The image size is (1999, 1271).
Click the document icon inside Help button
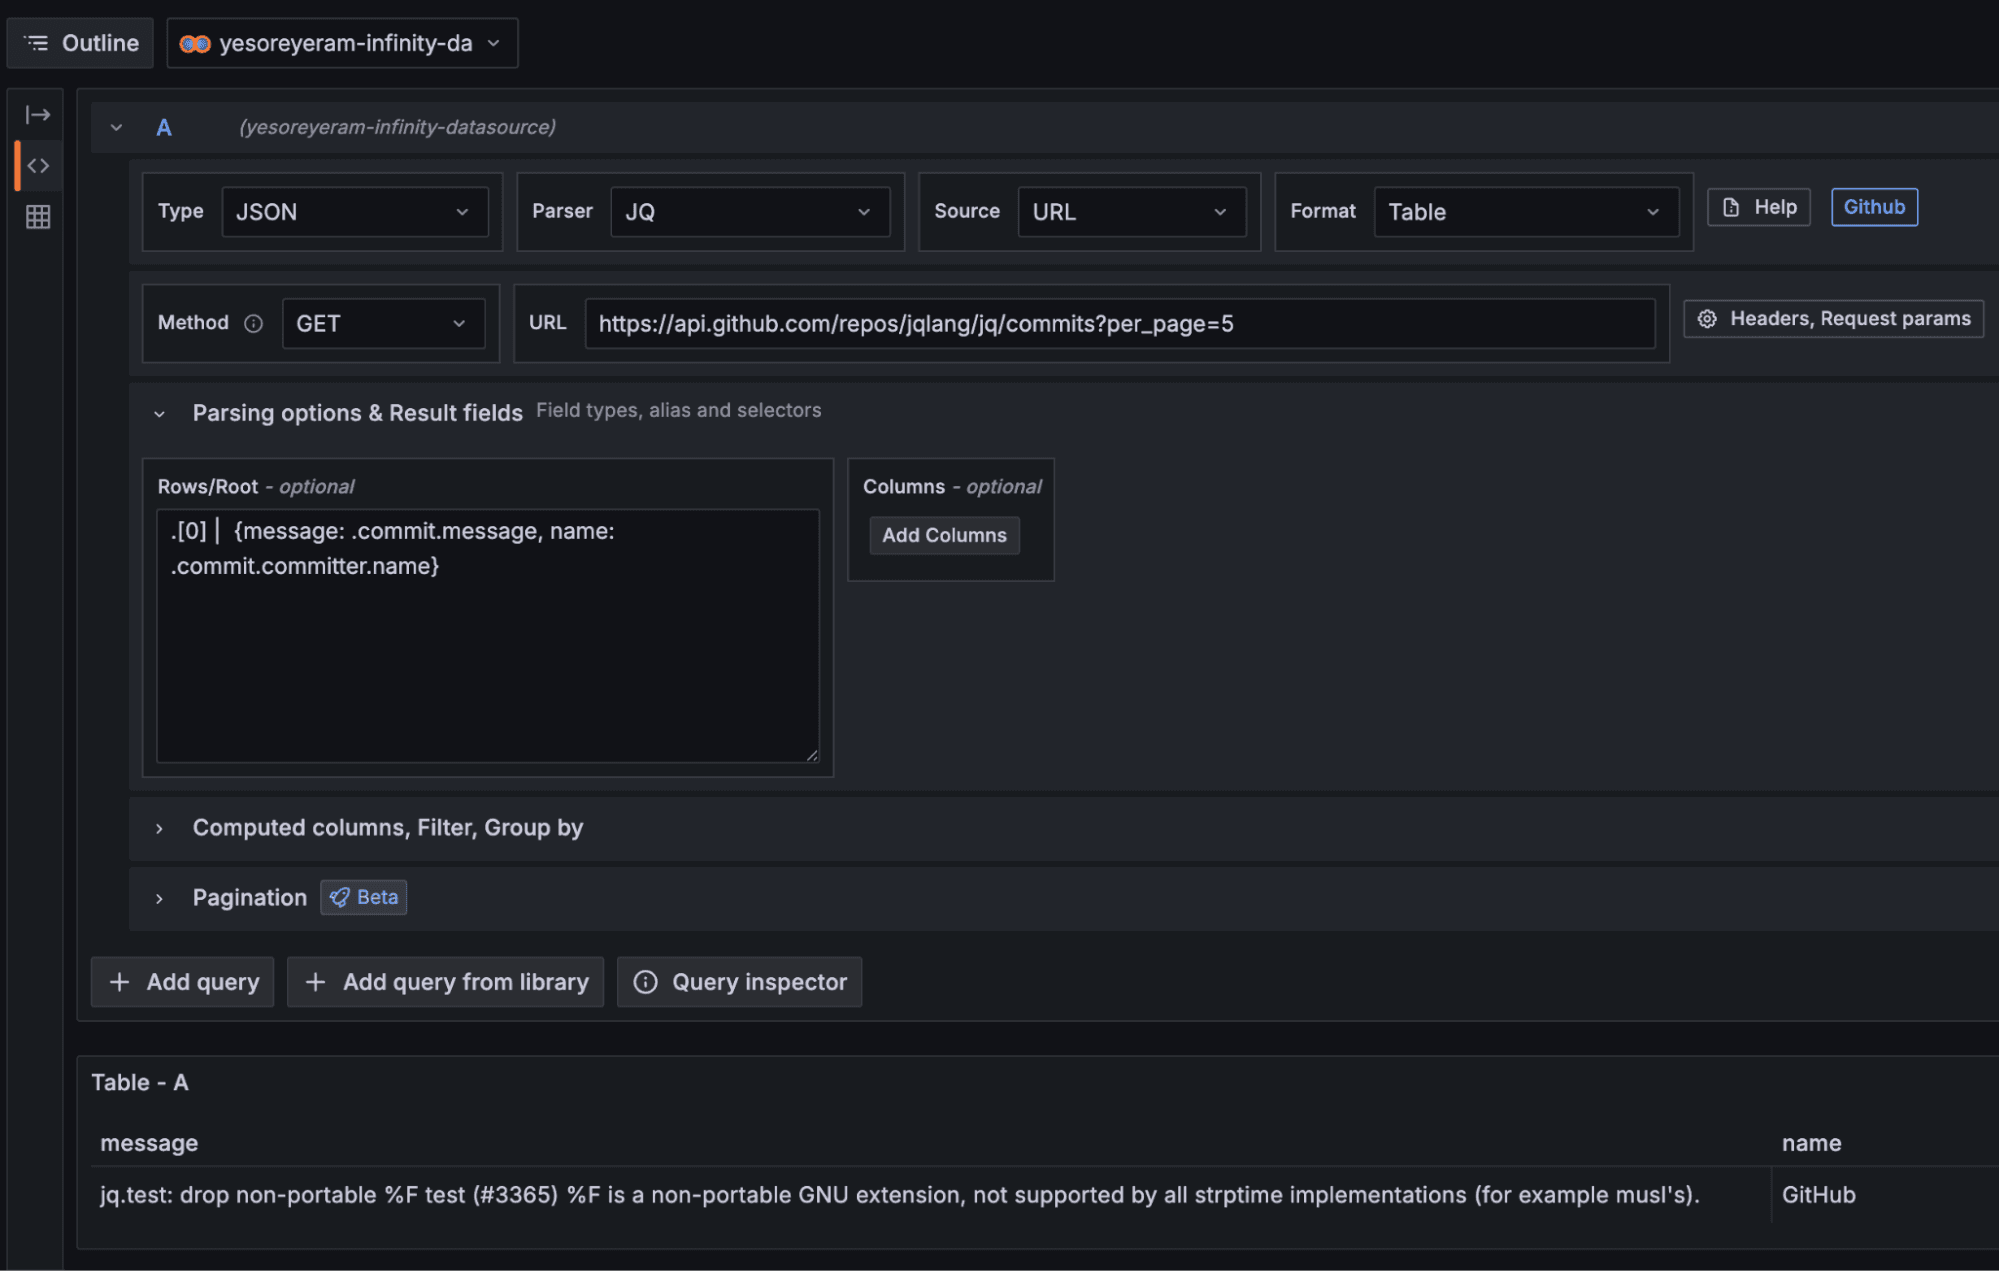coord(1729,207)
